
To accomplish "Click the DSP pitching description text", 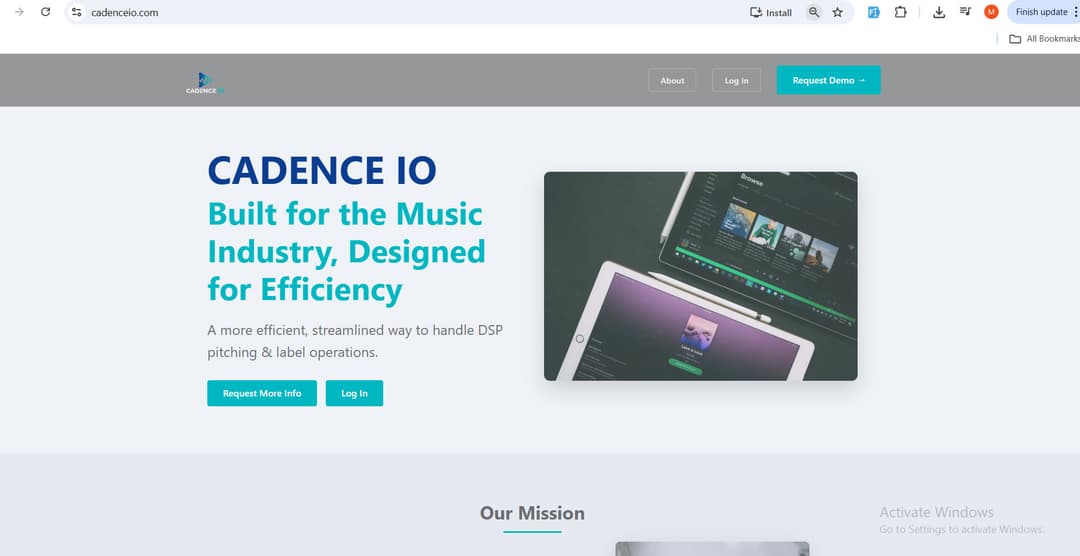I will [x=355, y=341].
